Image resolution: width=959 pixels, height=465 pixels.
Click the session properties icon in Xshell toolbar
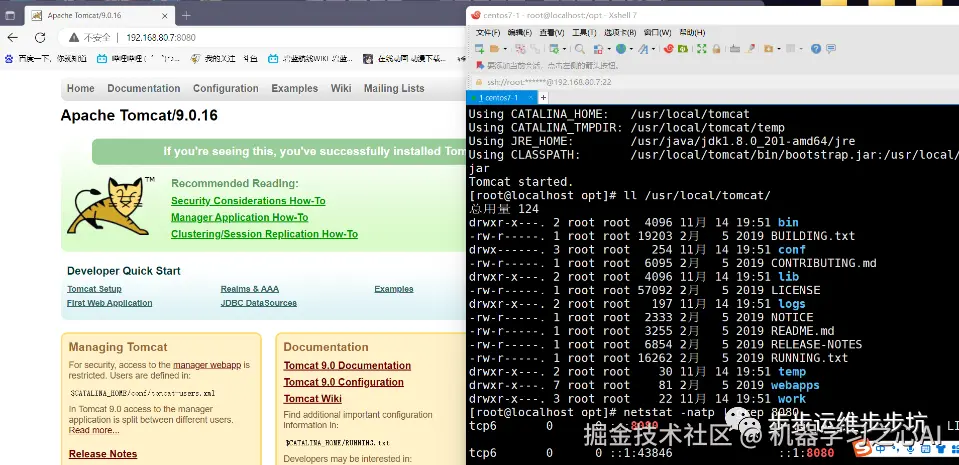(554, 49)
